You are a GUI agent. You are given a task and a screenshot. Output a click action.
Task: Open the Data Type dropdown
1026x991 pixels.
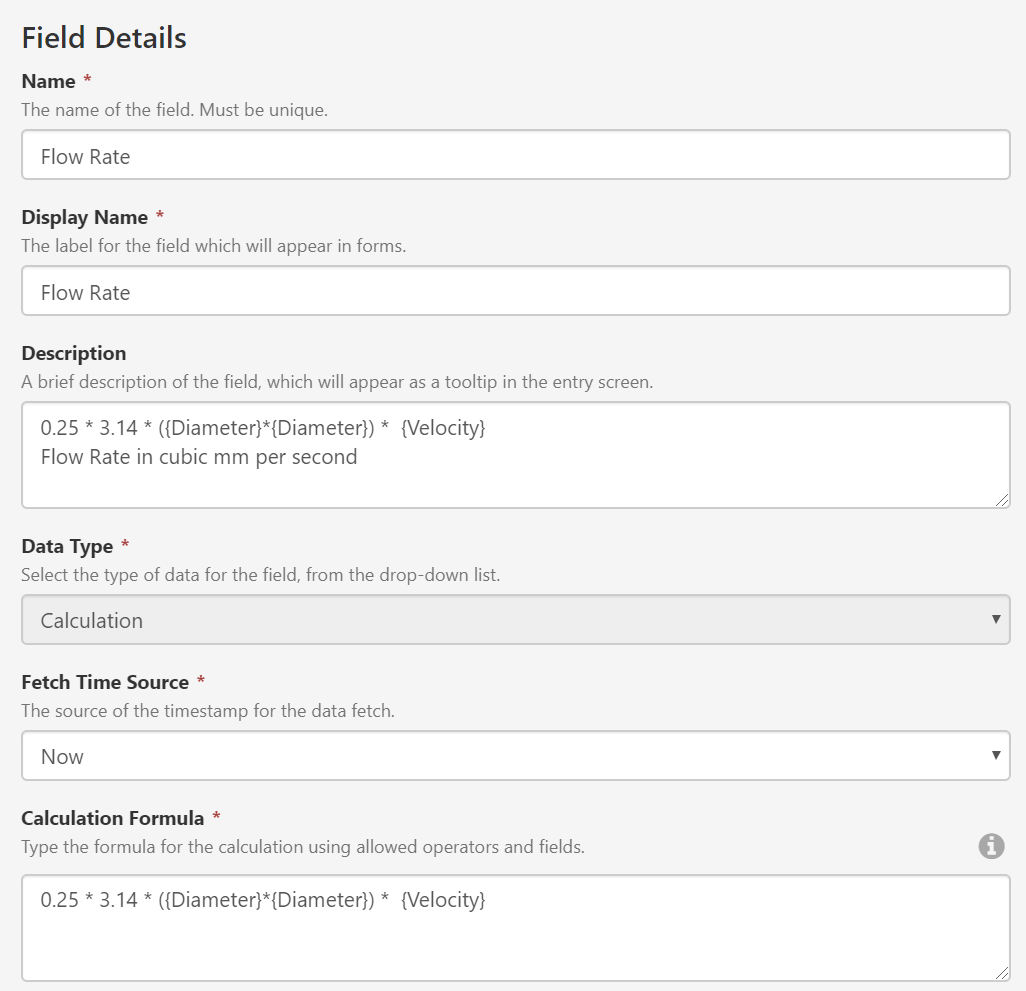coord(515,620)
